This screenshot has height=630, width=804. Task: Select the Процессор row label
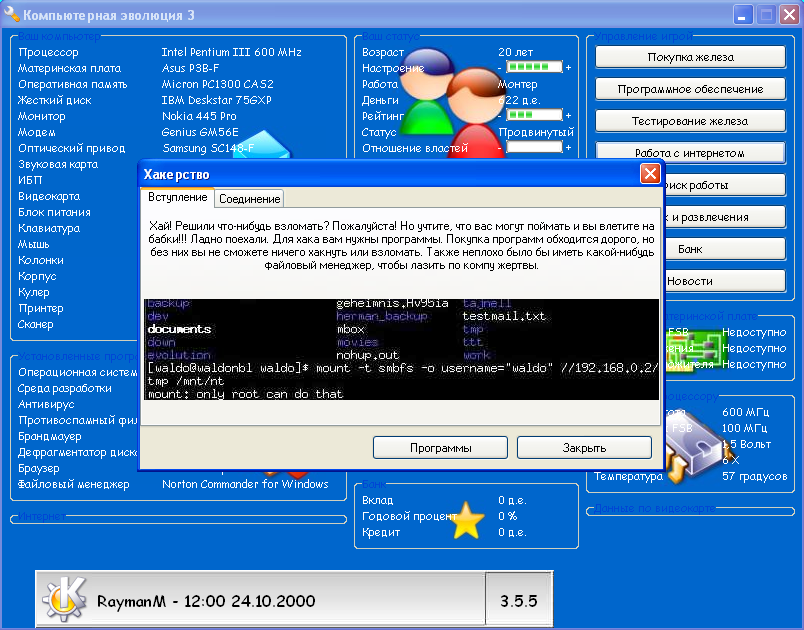[48, 52]
